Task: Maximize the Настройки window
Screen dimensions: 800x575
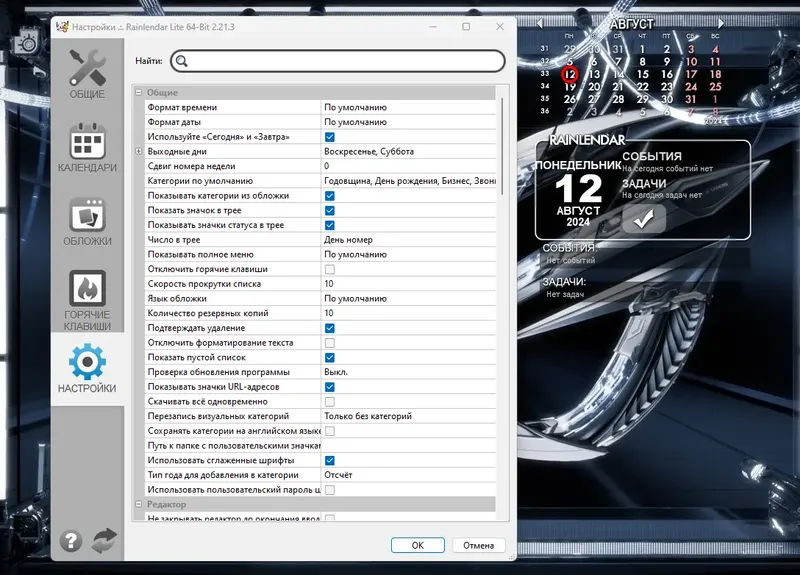Action: [466, 27]
